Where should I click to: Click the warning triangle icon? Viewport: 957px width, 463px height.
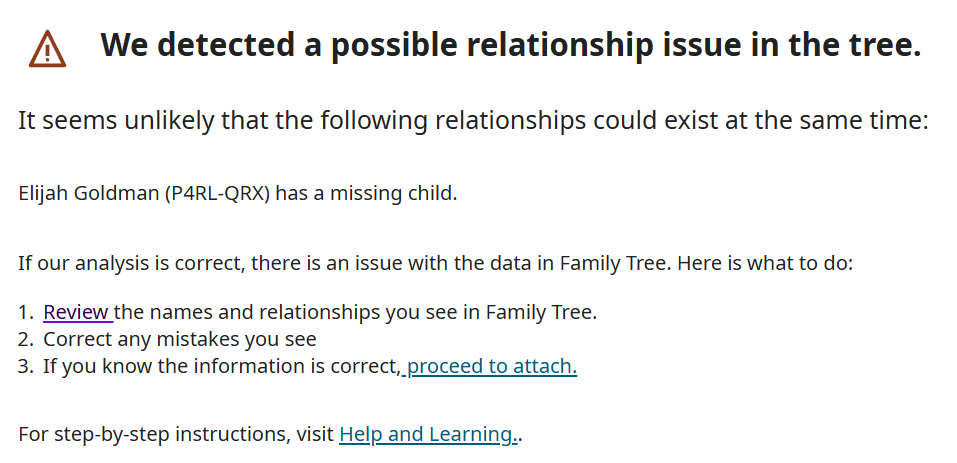(48, 49)
